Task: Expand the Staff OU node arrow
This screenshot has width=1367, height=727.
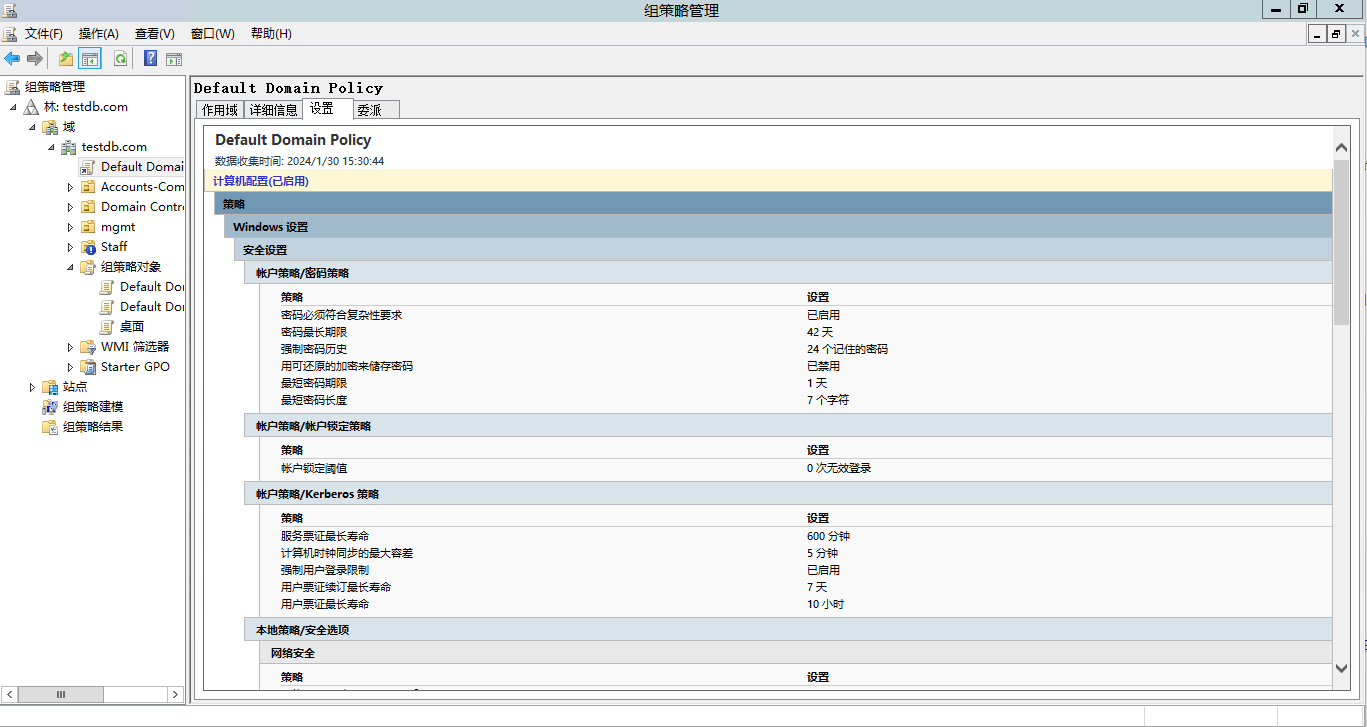Action: 70,247
